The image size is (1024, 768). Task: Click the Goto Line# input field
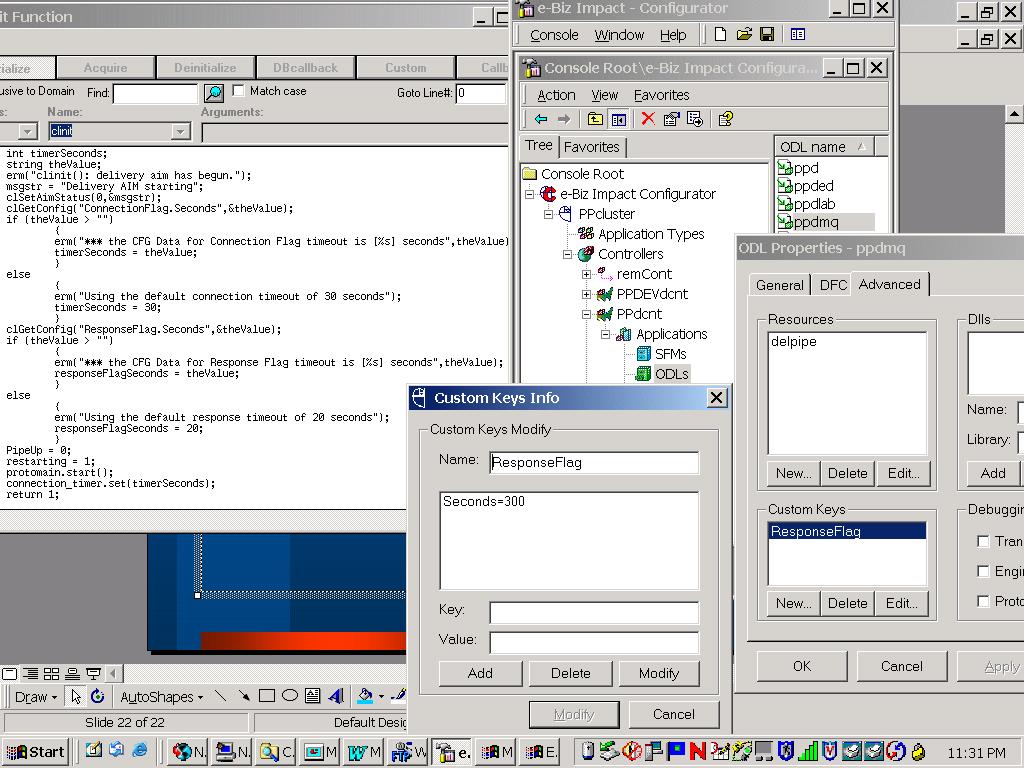pyautogui.click(x=480, y=93)
